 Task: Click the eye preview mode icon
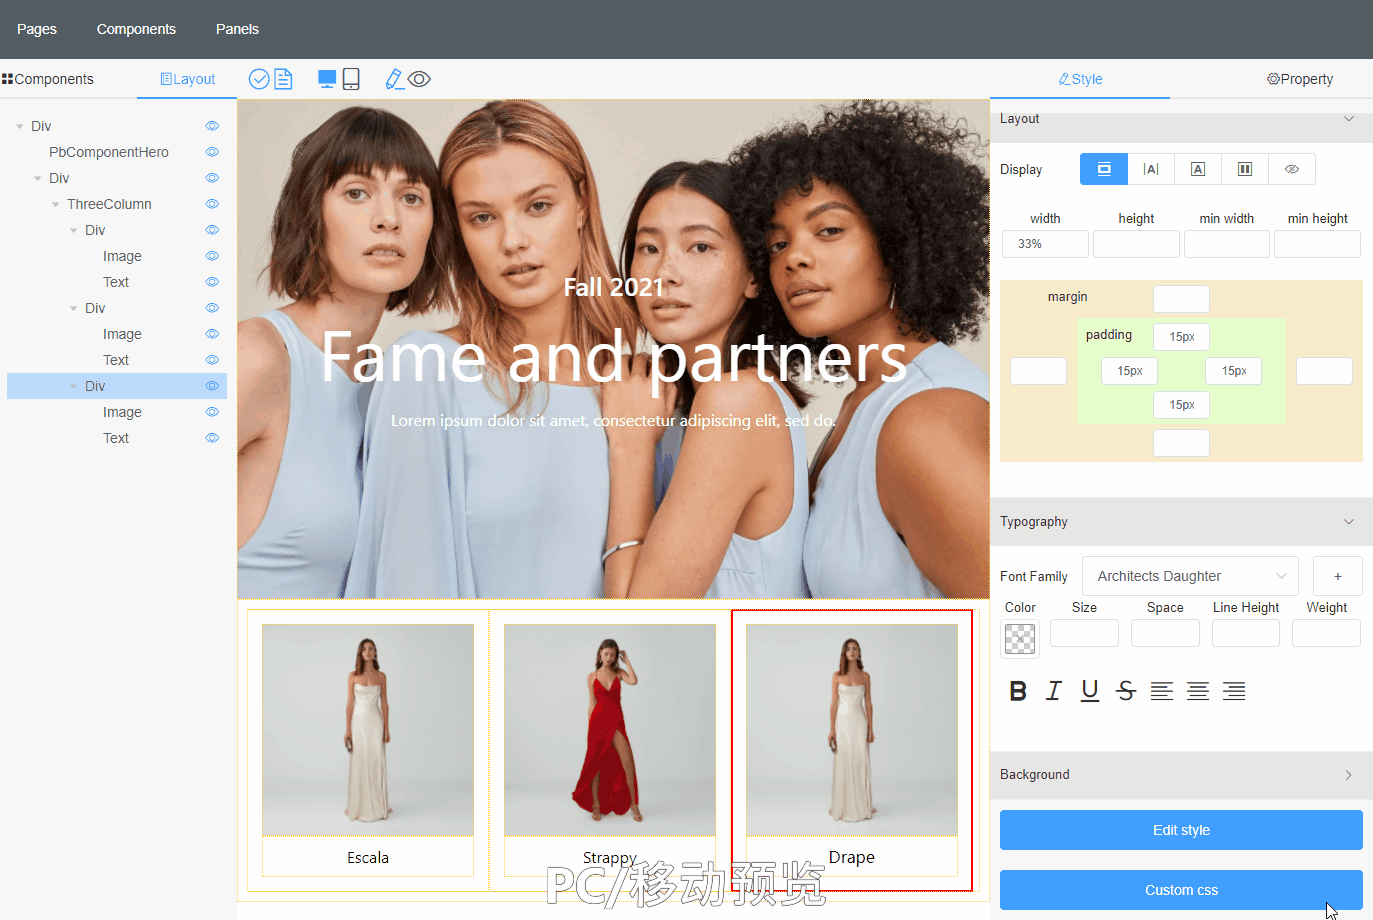coord(419,79)
